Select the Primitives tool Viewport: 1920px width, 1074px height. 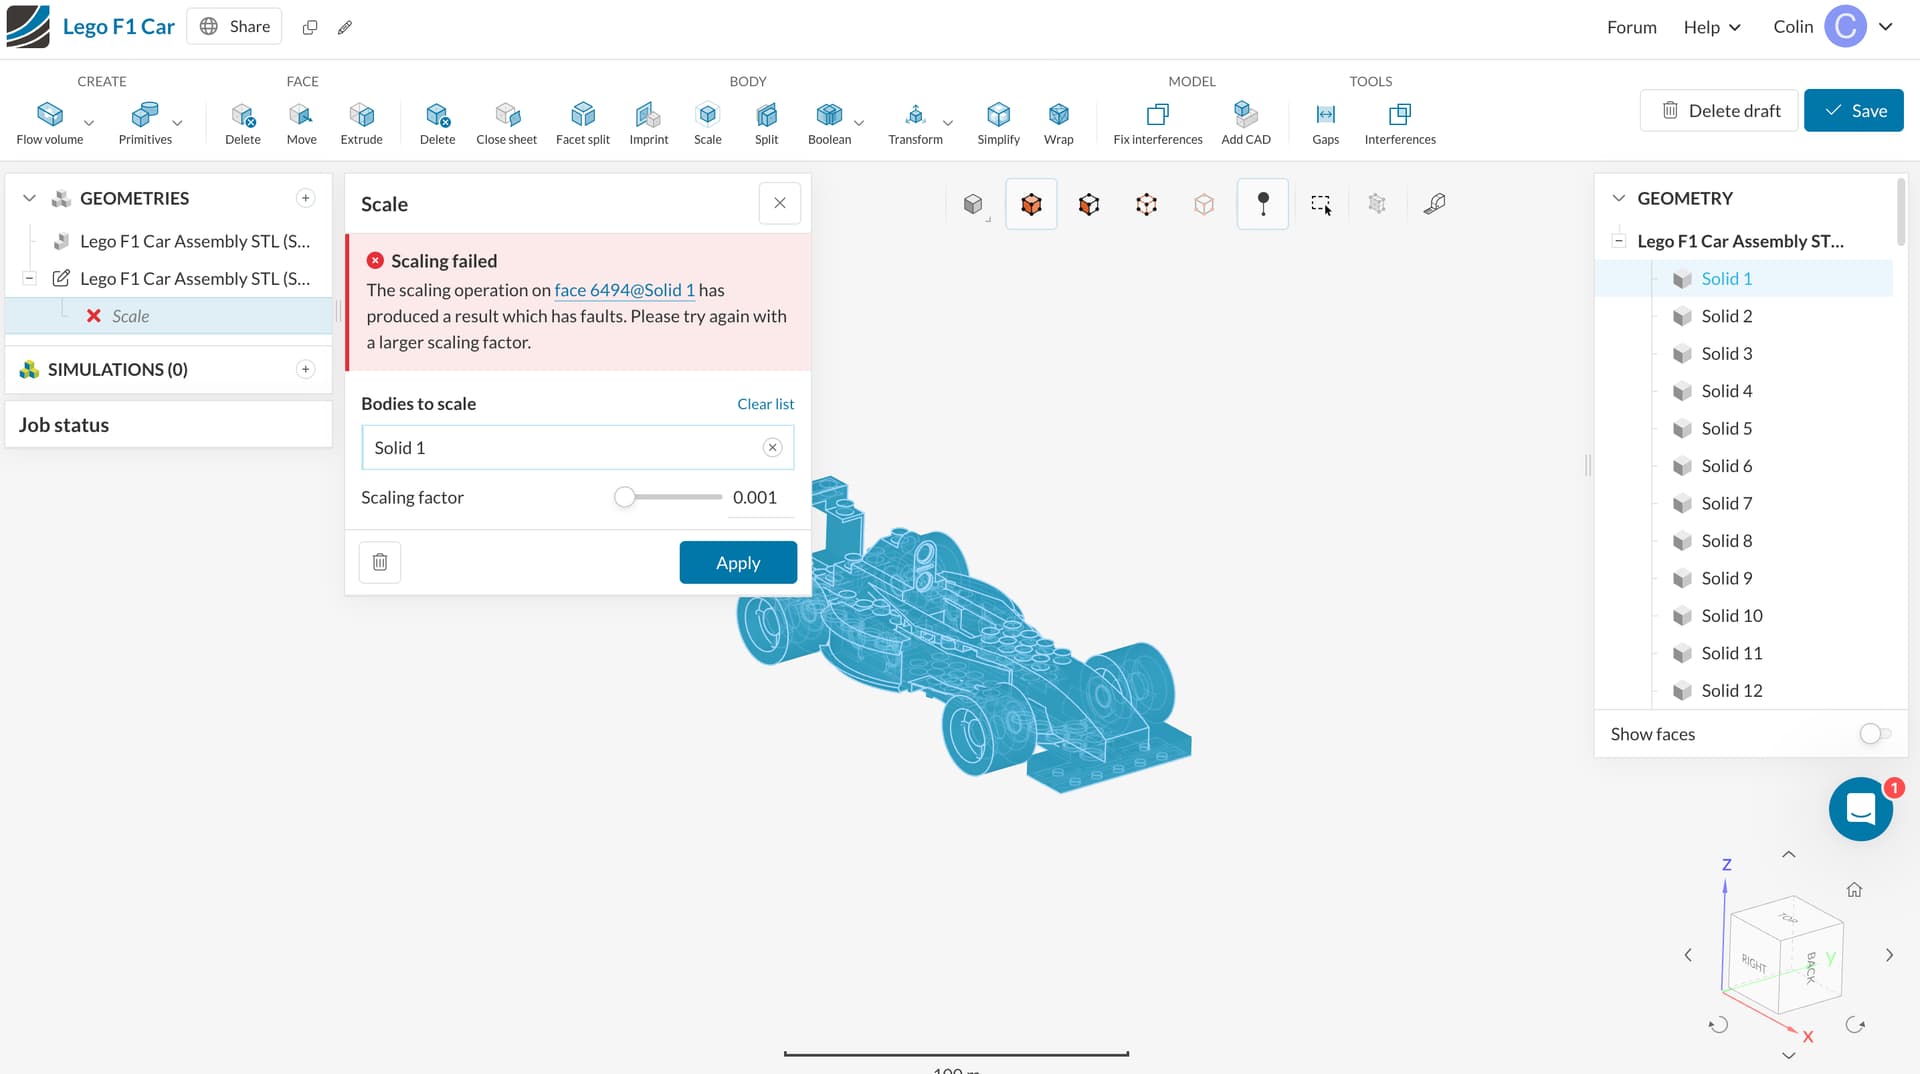click(145, 122)
